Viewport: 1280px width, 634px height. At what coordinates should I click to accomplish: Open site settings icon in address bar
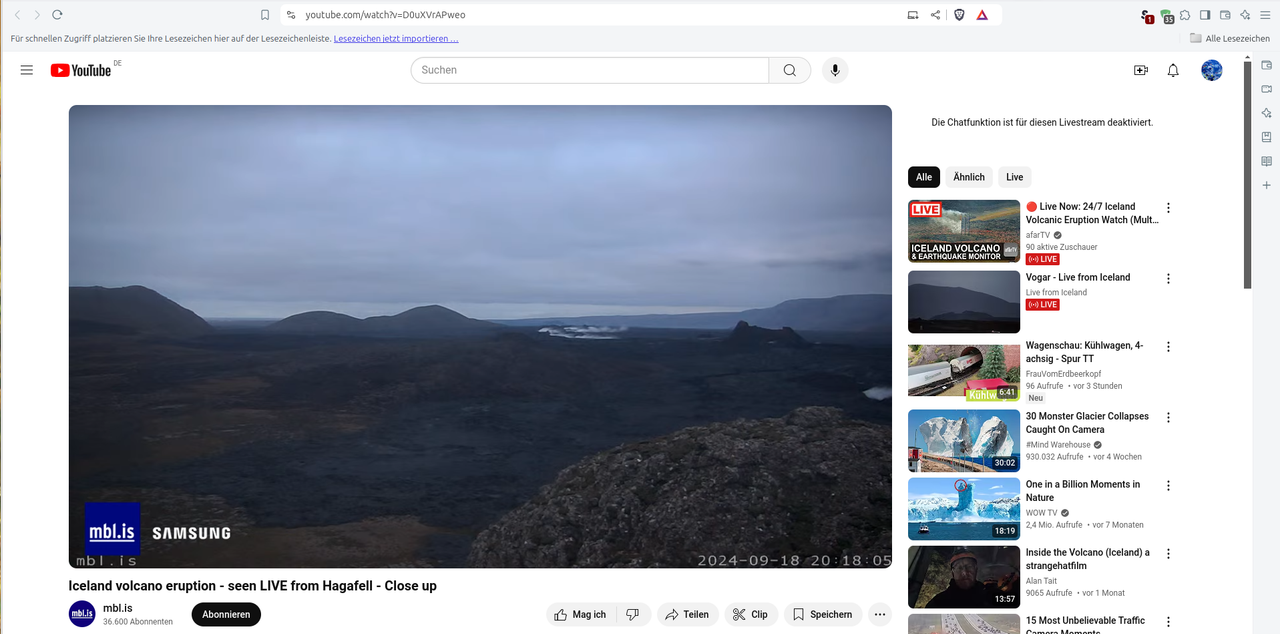pos(291,15)
